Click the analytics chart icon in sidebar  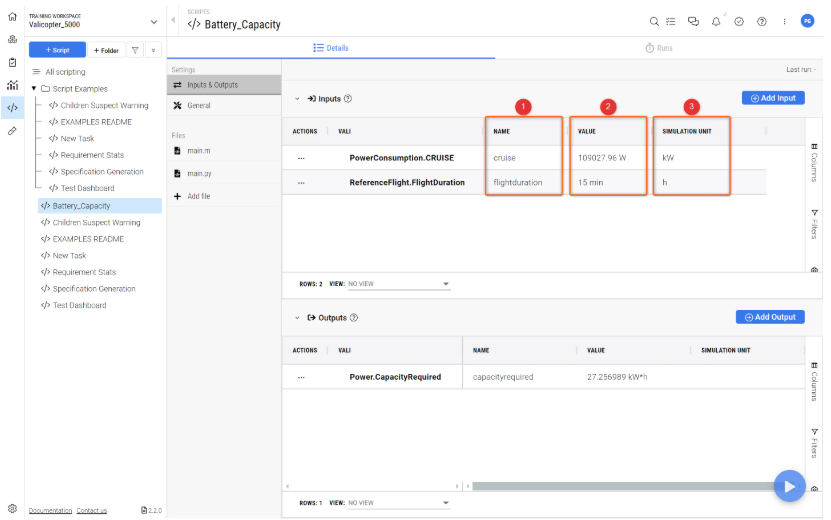(12, 85)
